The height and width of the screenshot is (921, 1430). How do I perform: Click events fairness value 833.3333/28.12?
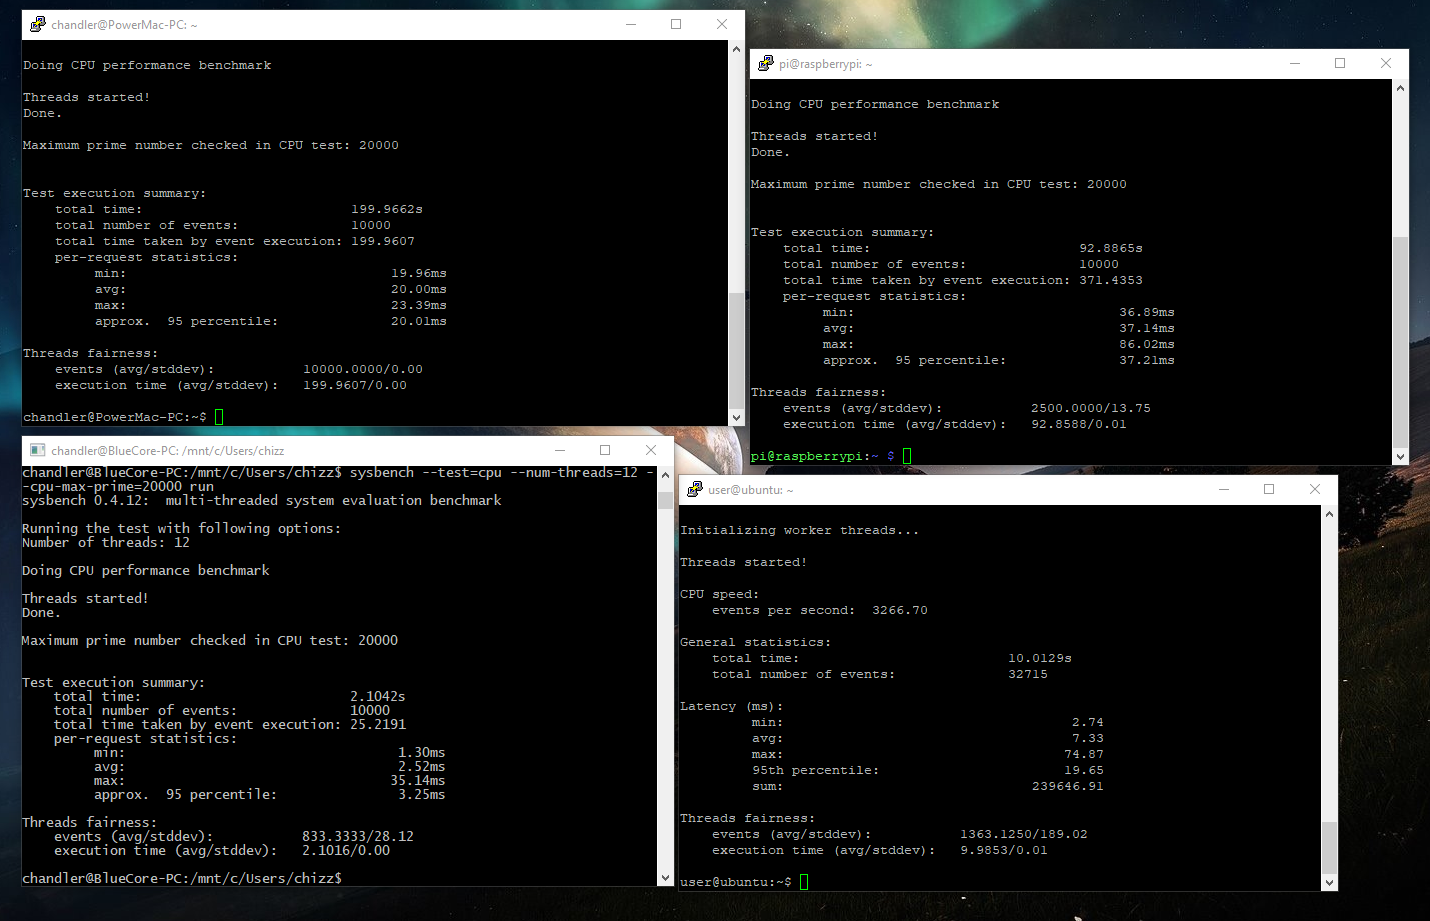(358, 836)
